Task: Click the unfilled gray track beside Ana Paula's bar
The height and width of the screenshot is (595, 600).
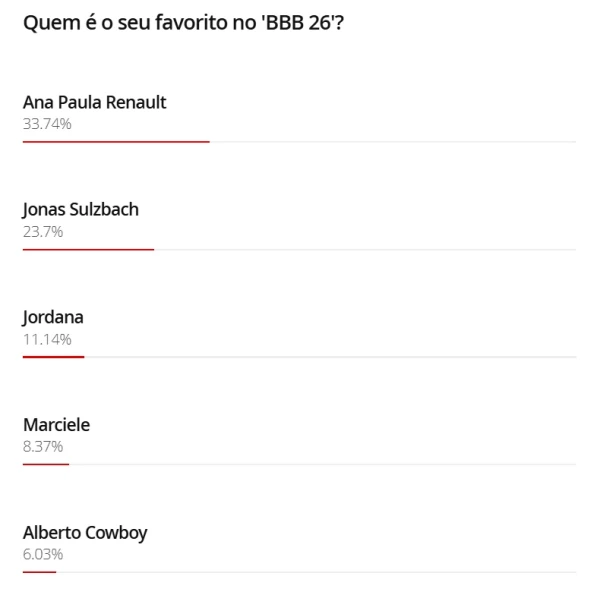Action: [392, 142]
